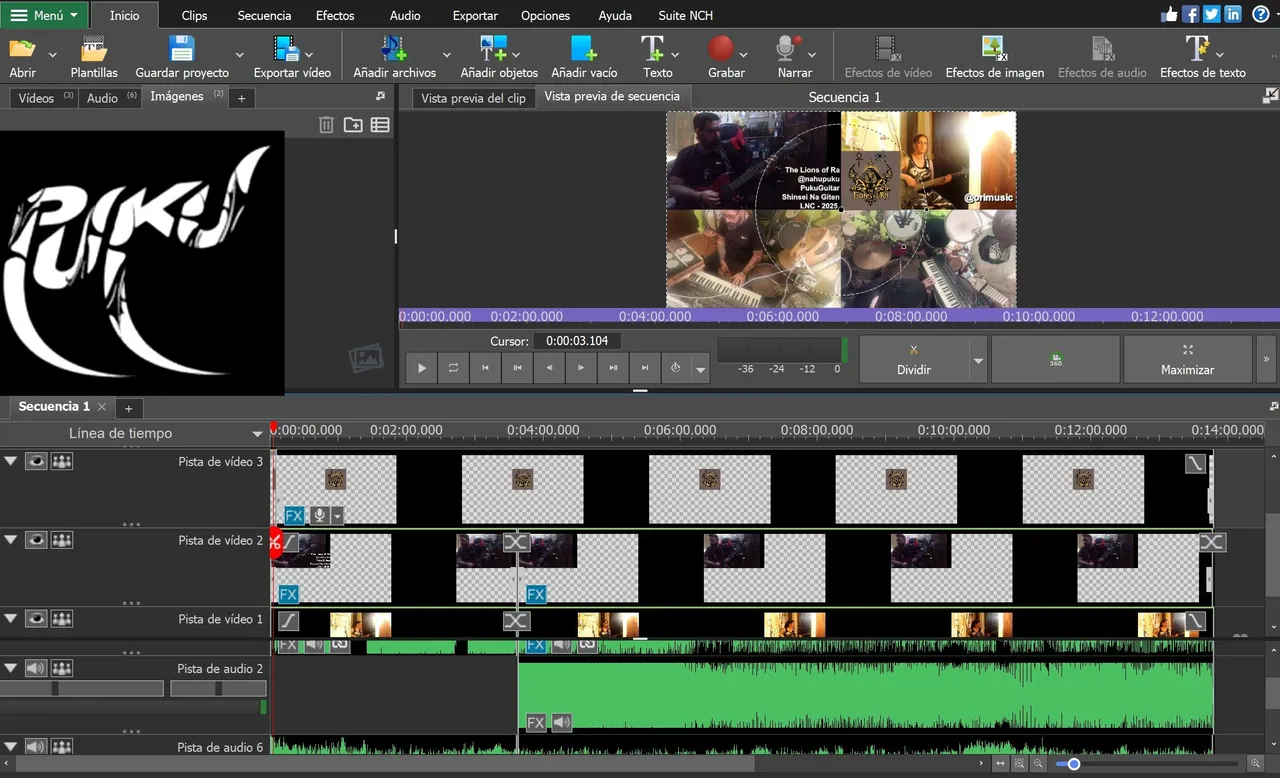Open Efectos de imagen effects
Screen dimensions: 1280x778
coord(994,58)
